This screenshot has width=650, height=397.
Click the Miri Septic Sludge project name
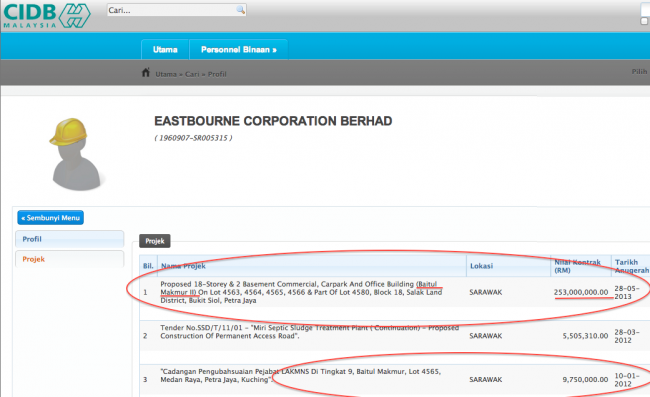point(310,332)
